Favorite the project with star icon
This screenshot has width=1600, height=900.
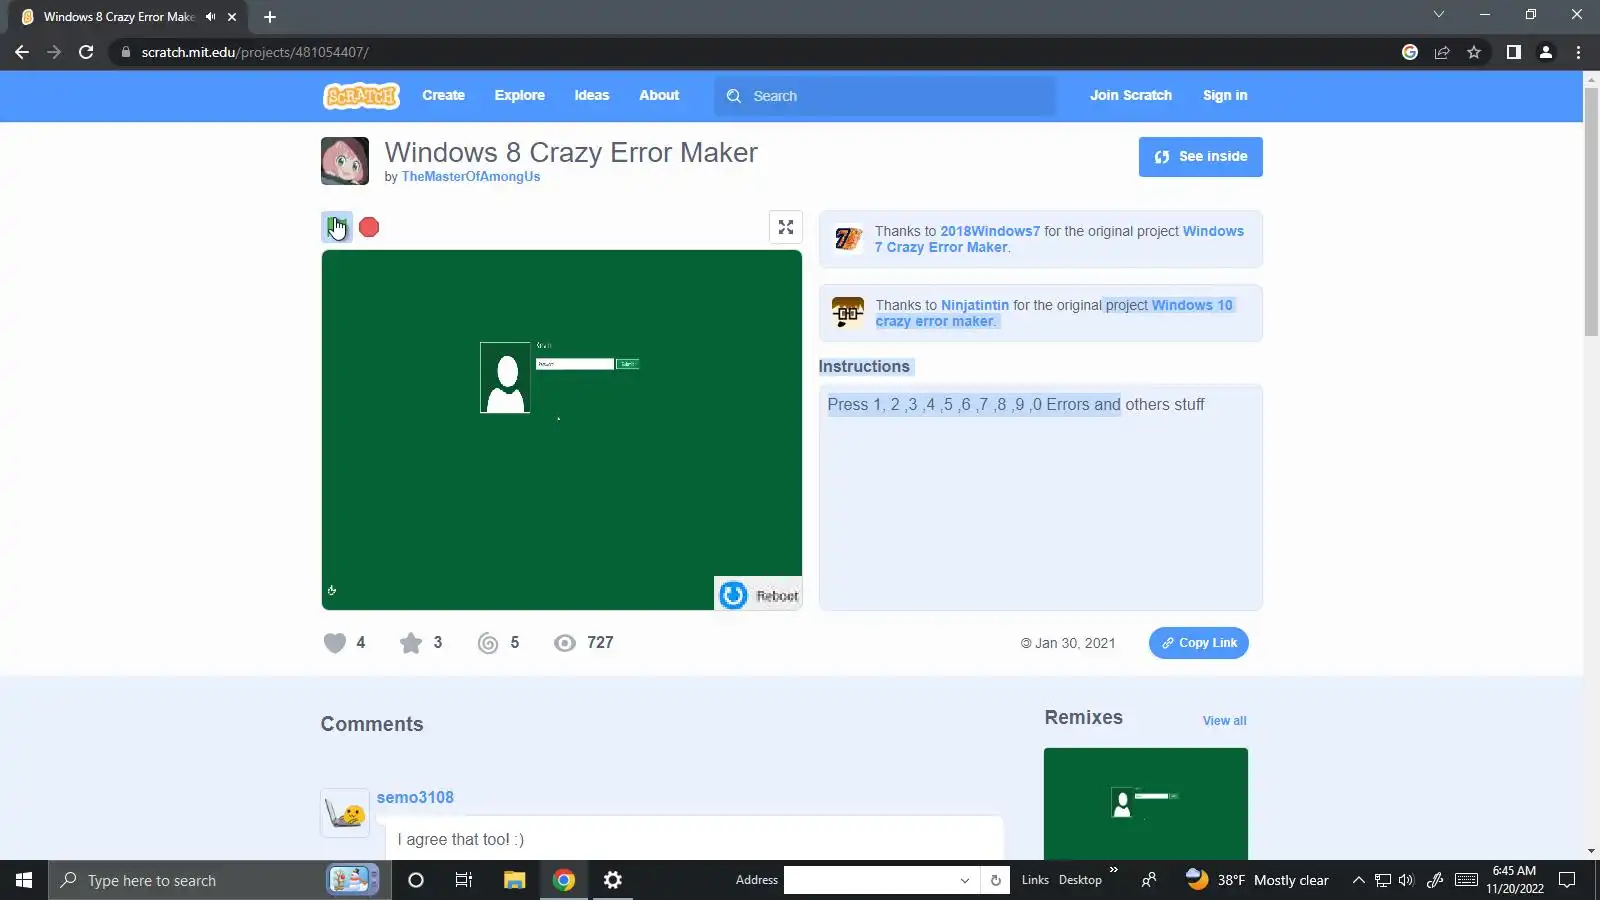click(x=411, y=643)
